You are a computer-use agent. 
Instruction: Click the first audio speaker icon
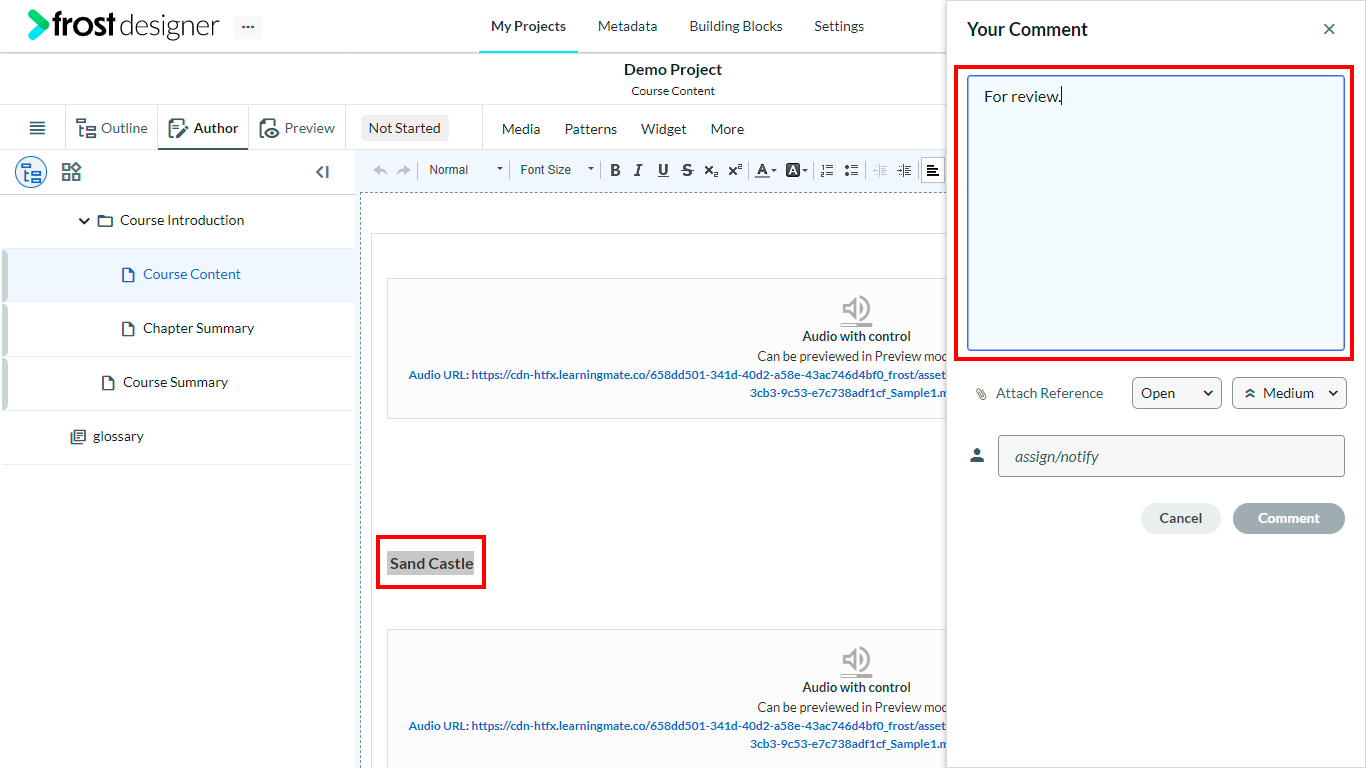point(856,309)
